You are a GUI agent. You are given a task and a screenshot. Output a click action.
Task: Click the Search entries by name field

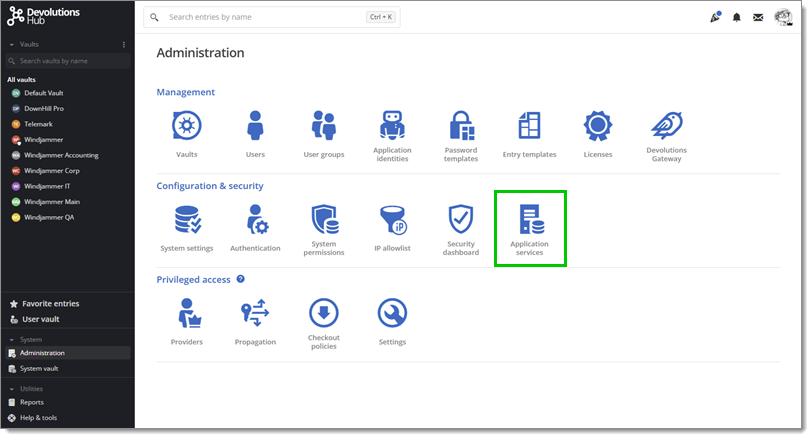[272, 17]
